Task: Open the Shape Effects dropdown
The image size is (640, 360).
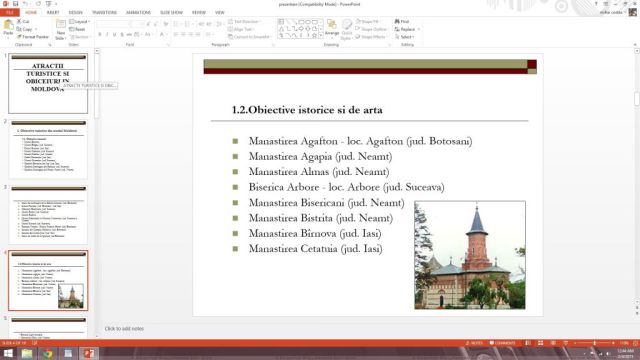Action: (x=371, y=37)
